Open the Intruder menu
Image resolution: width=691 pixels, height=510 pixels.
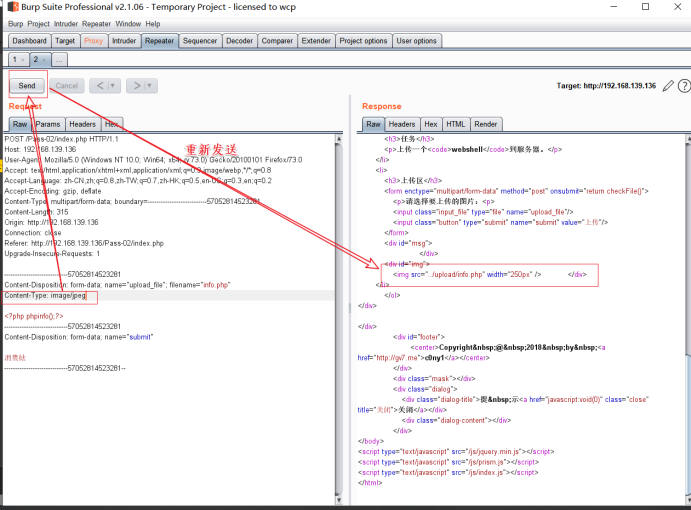[x=66, y=24]
